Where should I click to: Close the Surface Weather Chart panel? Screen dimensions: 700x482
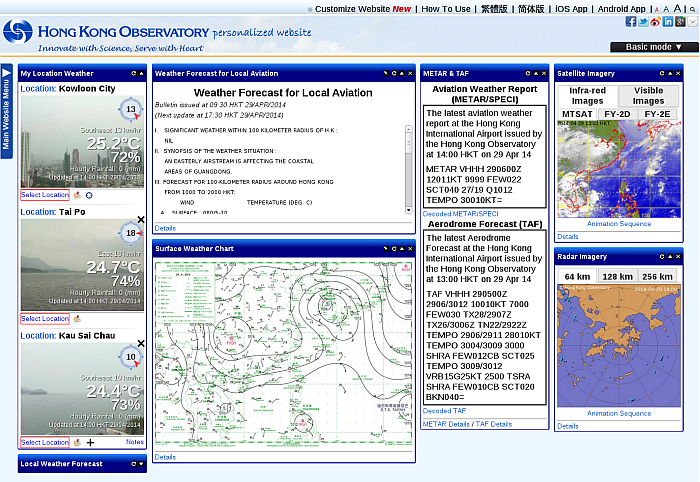click(410, 249)
